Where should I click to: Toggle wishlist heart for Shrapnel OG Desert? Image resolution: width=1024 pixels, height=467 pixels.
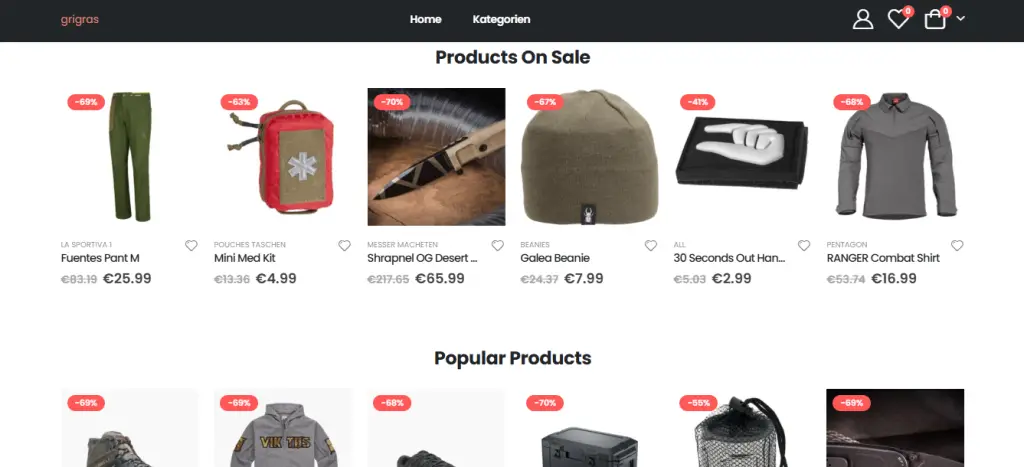(x=498, y=246)
